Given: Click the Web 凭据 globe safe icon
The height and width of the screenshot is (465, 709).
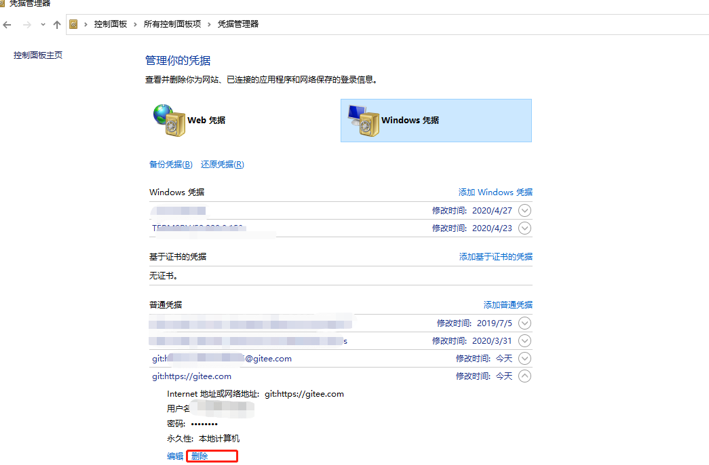Looking at the screenshot, I should (x=169, y=120).
